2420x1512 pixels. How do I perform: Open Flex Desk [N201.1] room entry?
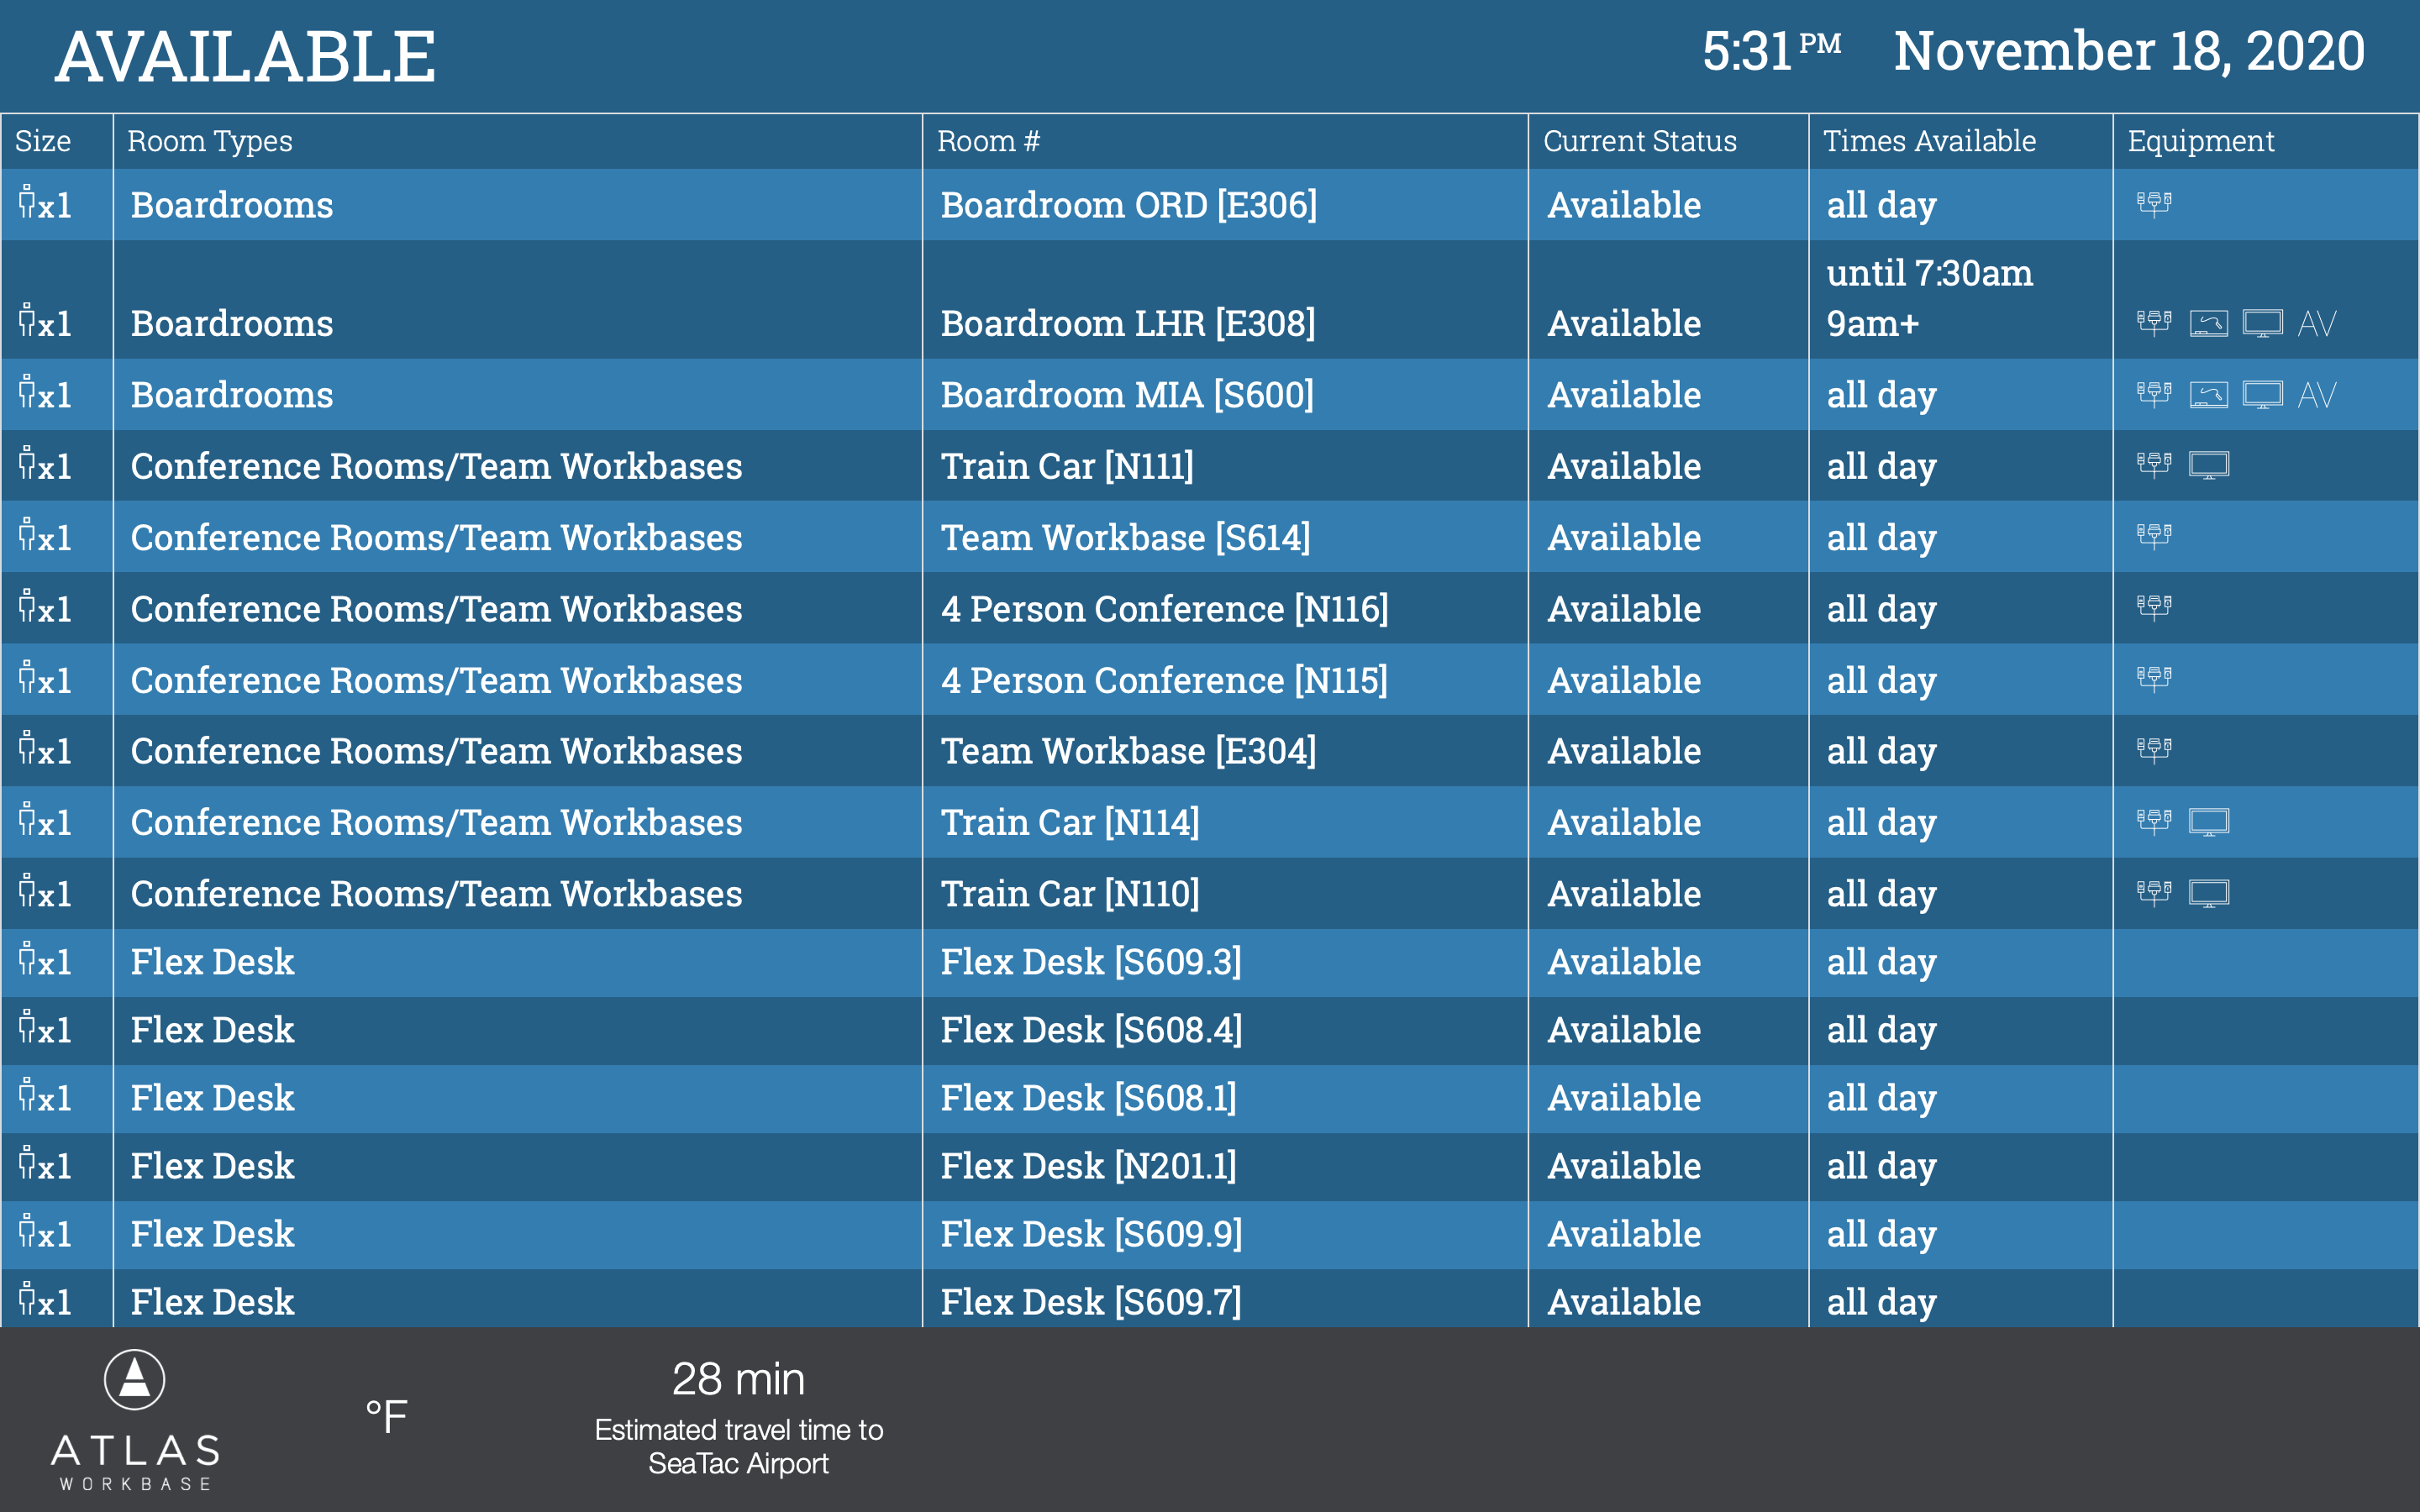click(1088, 1166)
